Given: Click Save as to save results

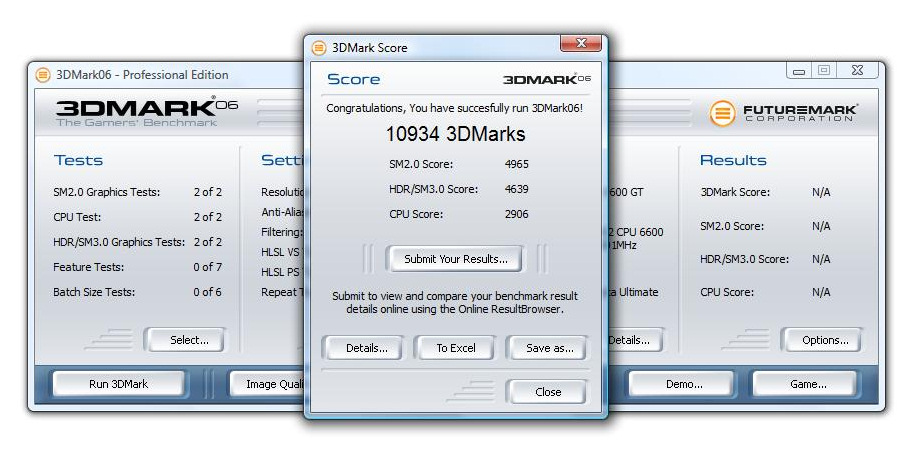Looking at the screenshot, I should [x=549, y=348].
